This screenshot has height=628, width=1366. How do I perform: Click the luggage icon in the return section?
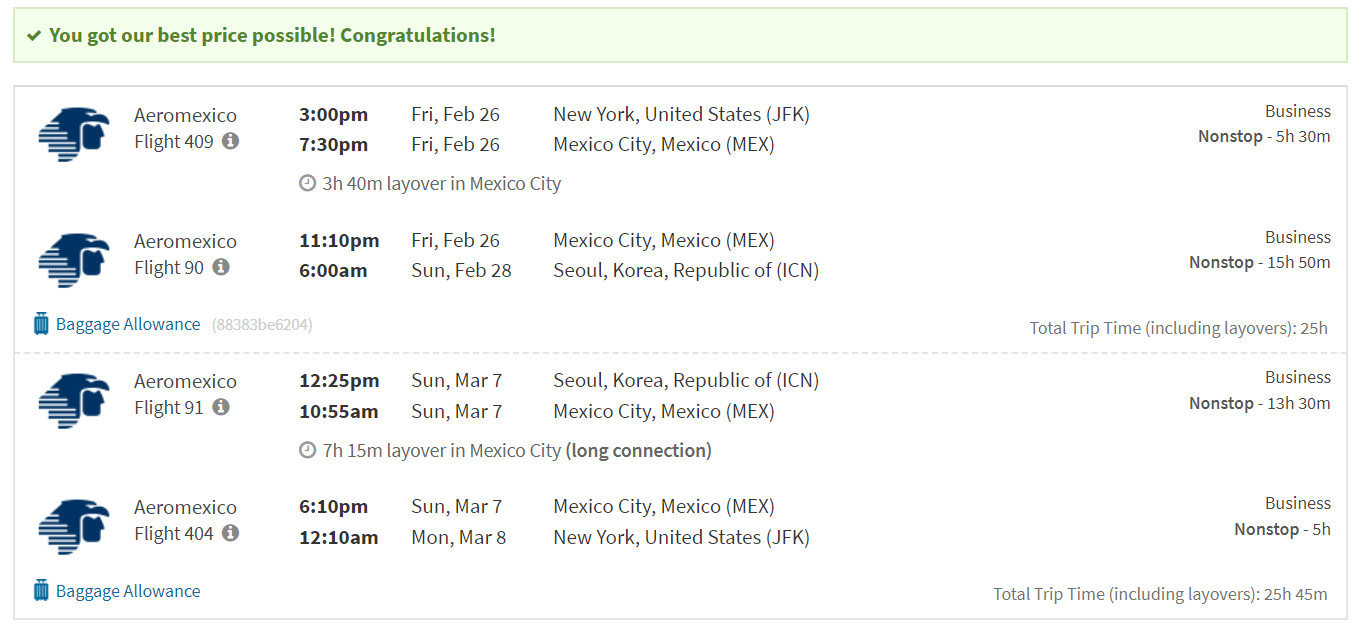click(41, 591)
